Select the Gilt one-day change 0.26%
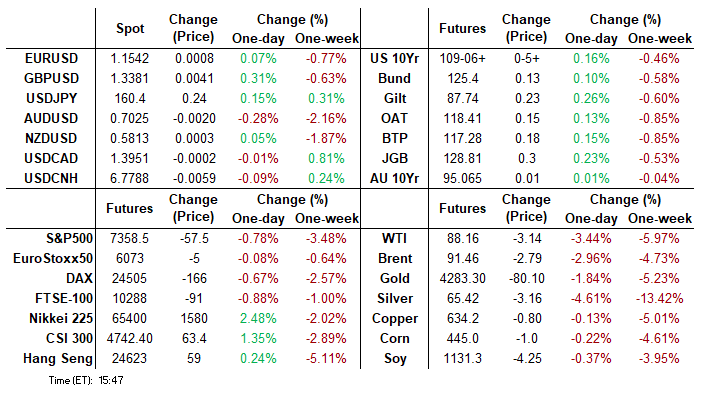This screenshot has width=716, height=397. point(591,99)
